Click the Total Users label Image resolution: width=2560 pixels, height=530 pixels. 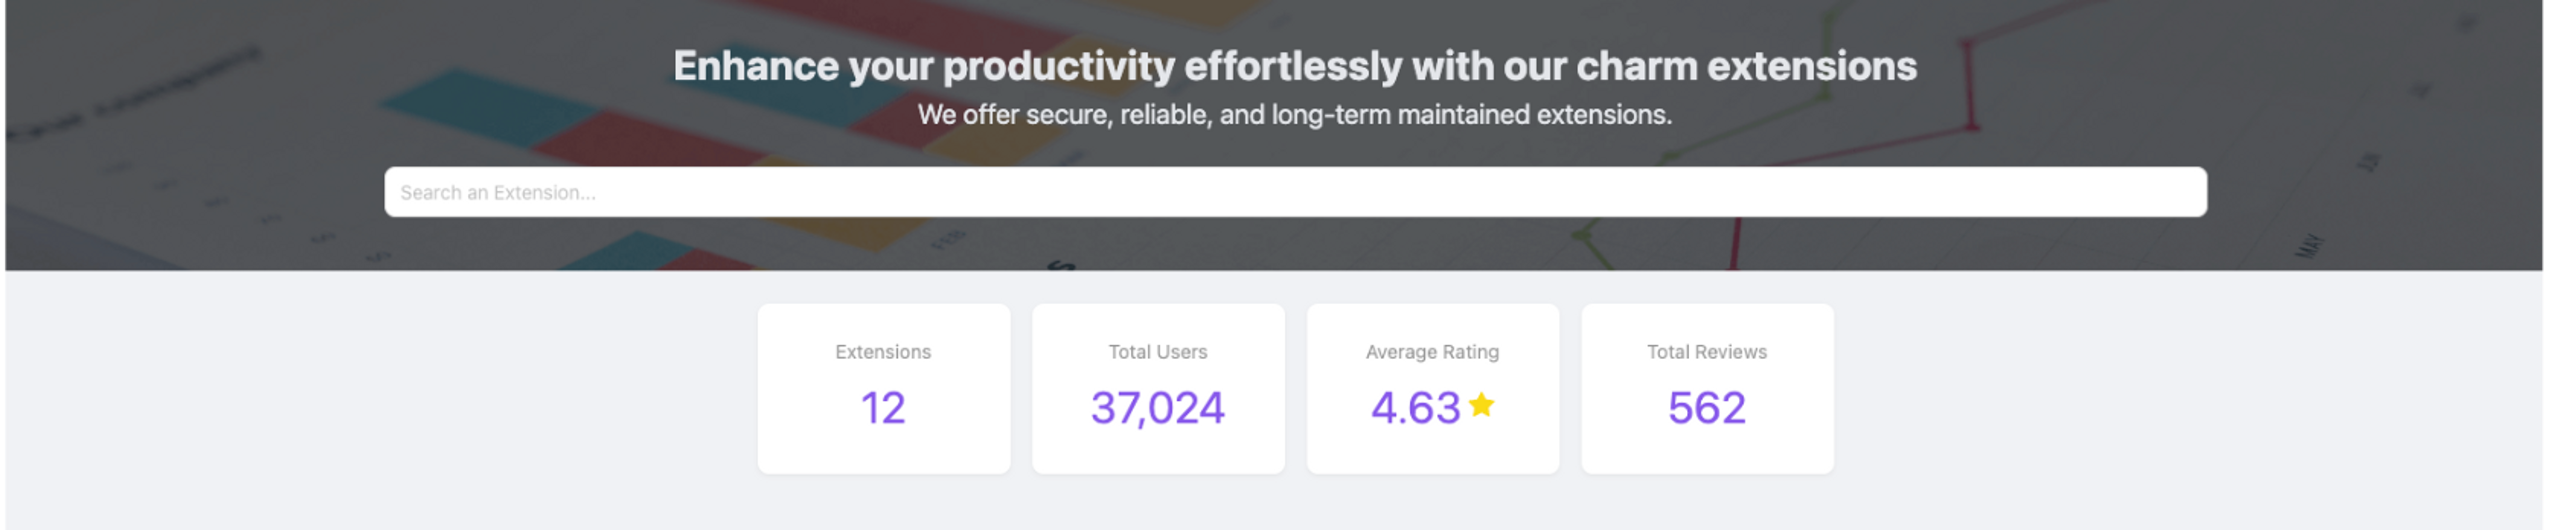point(1157,352)
